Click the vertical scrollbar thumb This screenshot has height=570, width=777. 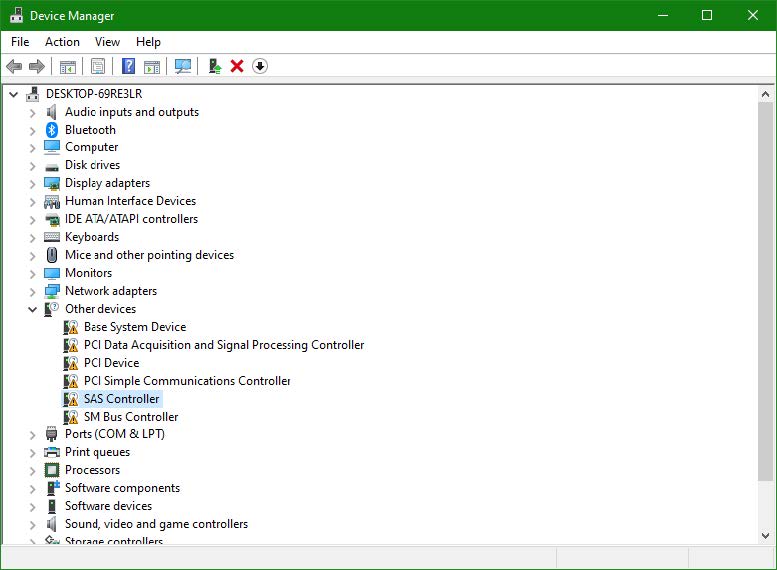[x=765, y=291]
